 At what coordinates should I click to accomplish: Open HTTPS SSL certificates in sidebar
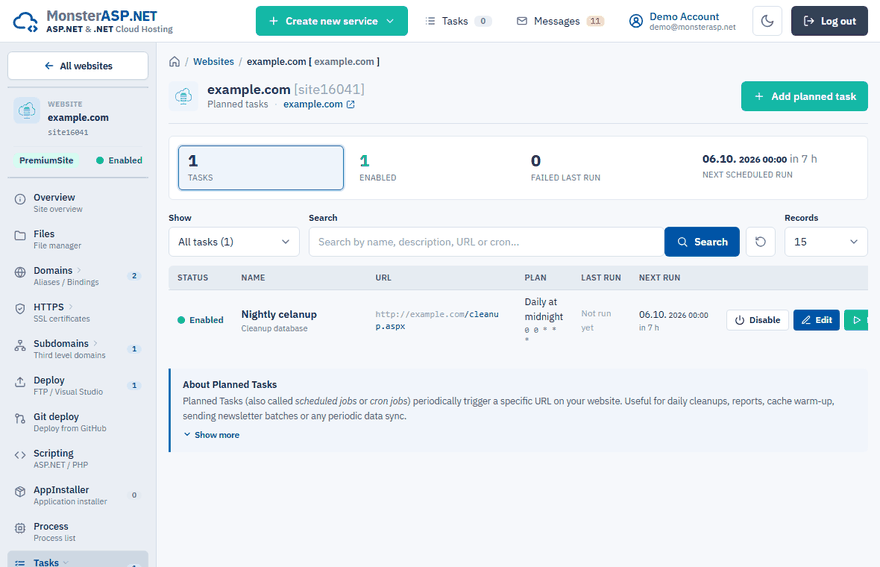(x=78, y=312)
